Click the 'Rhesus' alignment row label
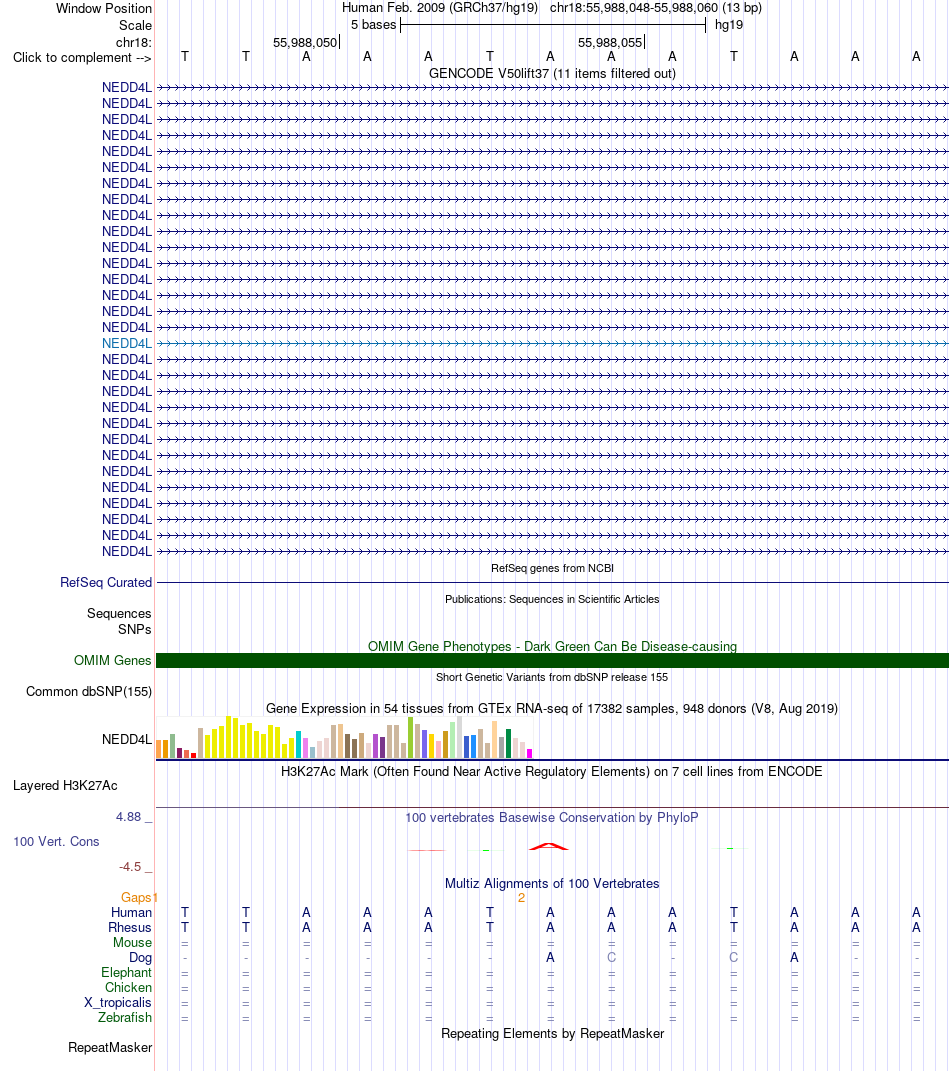Screen dimensions: 950x1071 pos(130,928)
